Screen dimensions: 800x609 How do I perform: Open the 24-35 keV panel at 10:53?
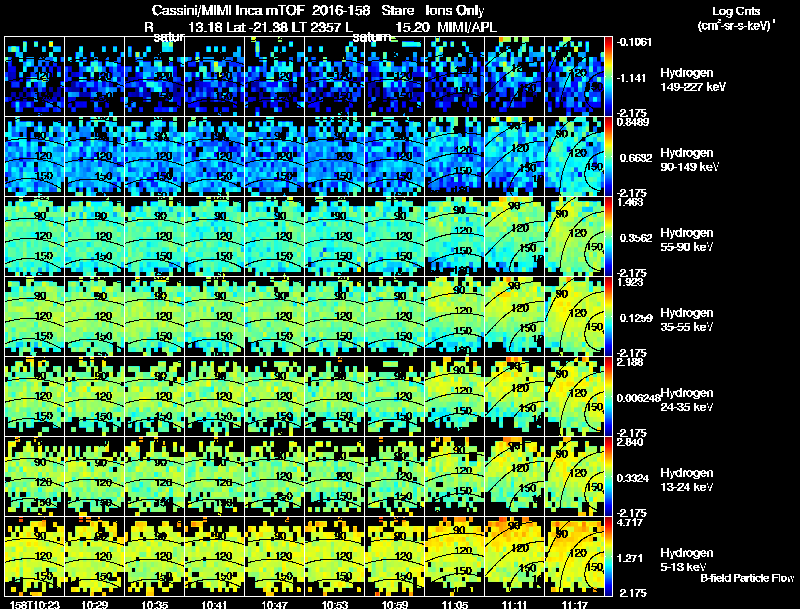point(335,396)
